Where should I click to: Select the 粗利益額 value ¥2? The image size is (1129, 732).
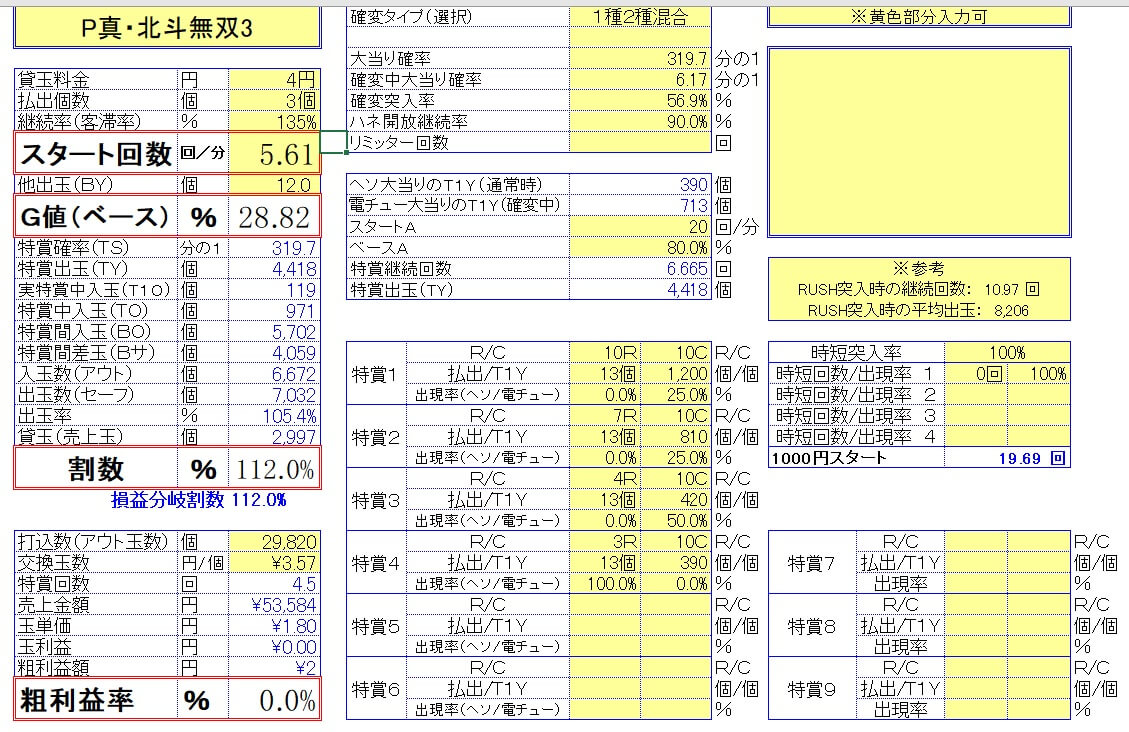click(x=274, y=667)
